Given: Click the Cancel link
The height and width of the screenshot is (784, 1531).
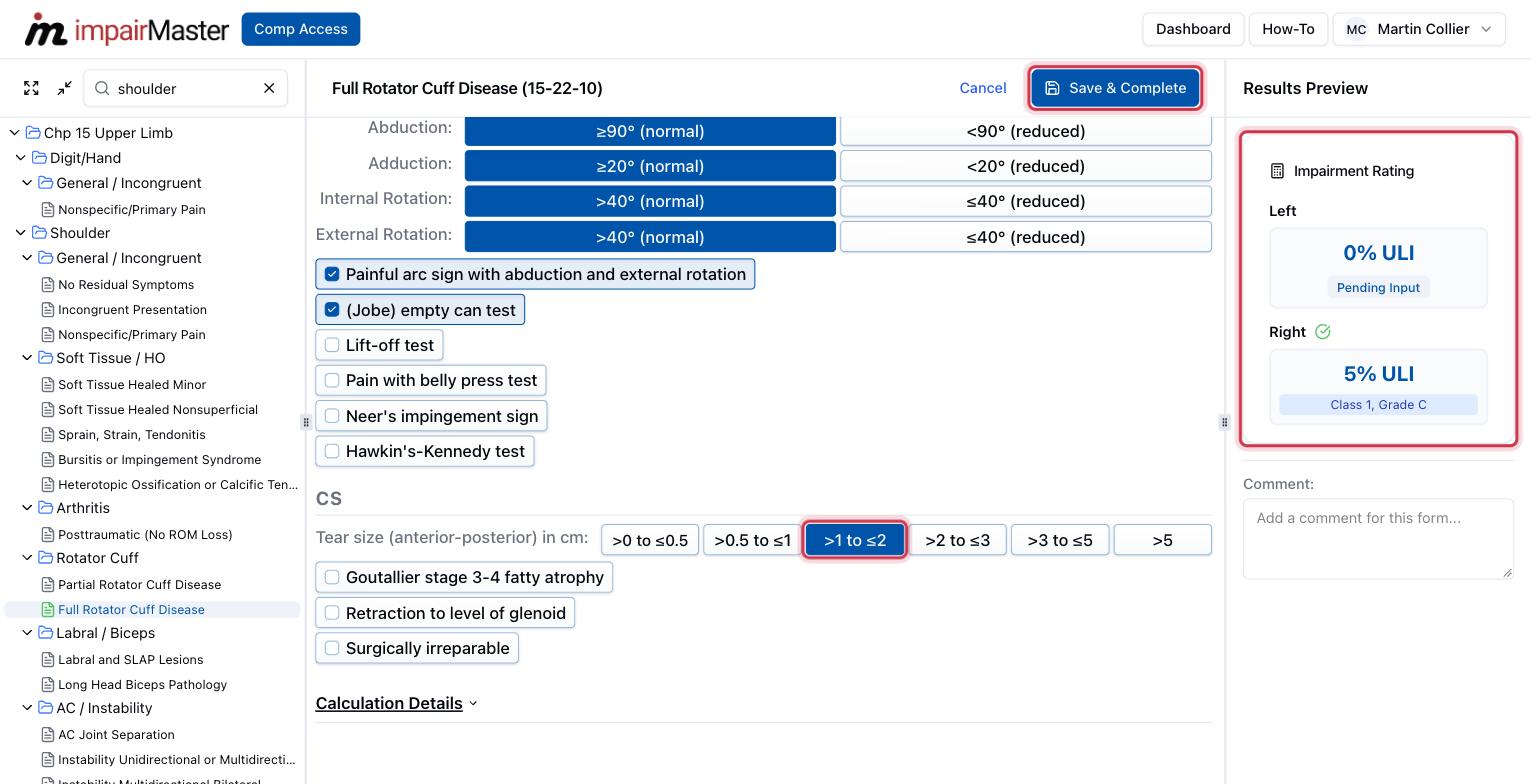Looking at the screenshot, I should pos(983,88).
